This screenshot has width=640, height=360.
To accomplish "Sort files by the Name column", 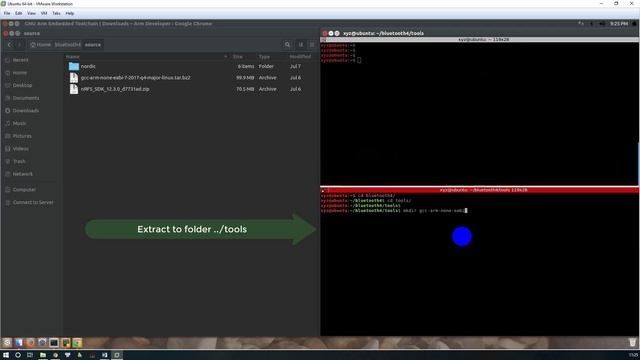I will click(73, 57).
